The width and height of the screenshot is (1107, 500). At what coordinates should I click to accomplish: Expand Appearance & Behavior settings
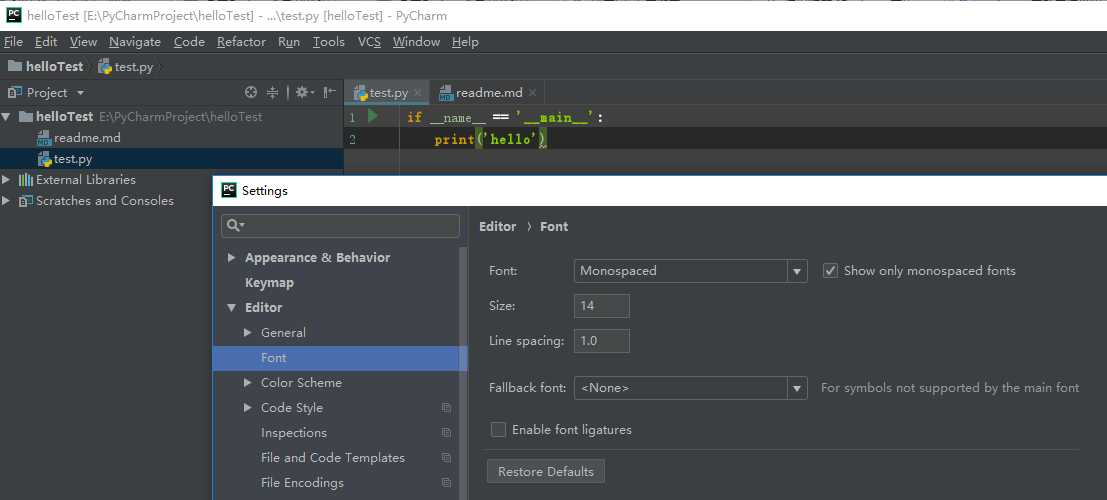[232, 258]
